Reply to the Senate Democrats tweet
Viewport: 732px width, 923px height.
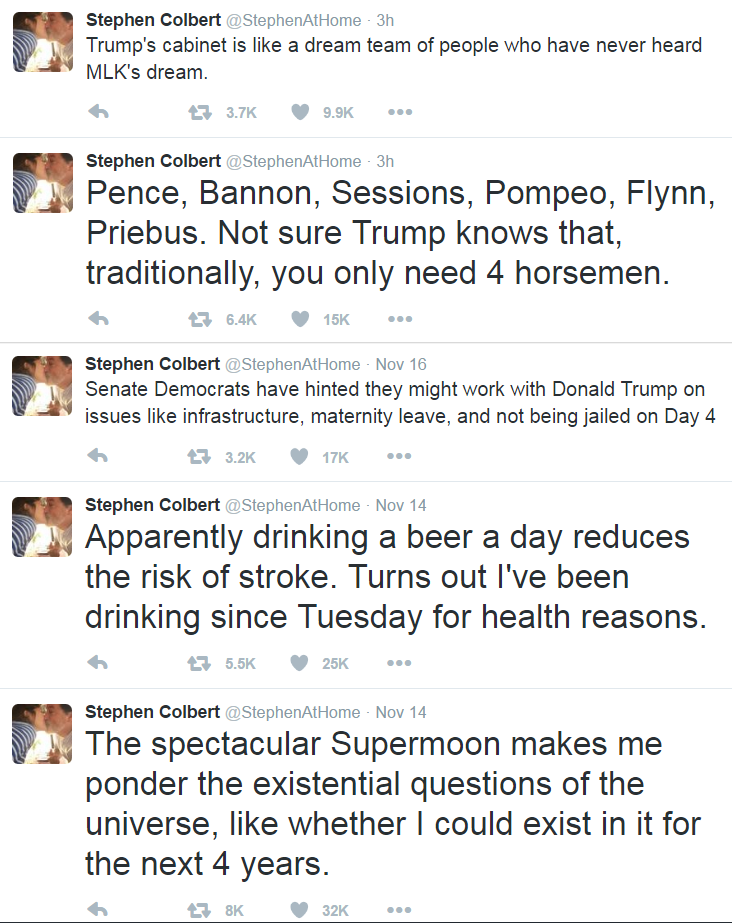click(x=98, y=457)
